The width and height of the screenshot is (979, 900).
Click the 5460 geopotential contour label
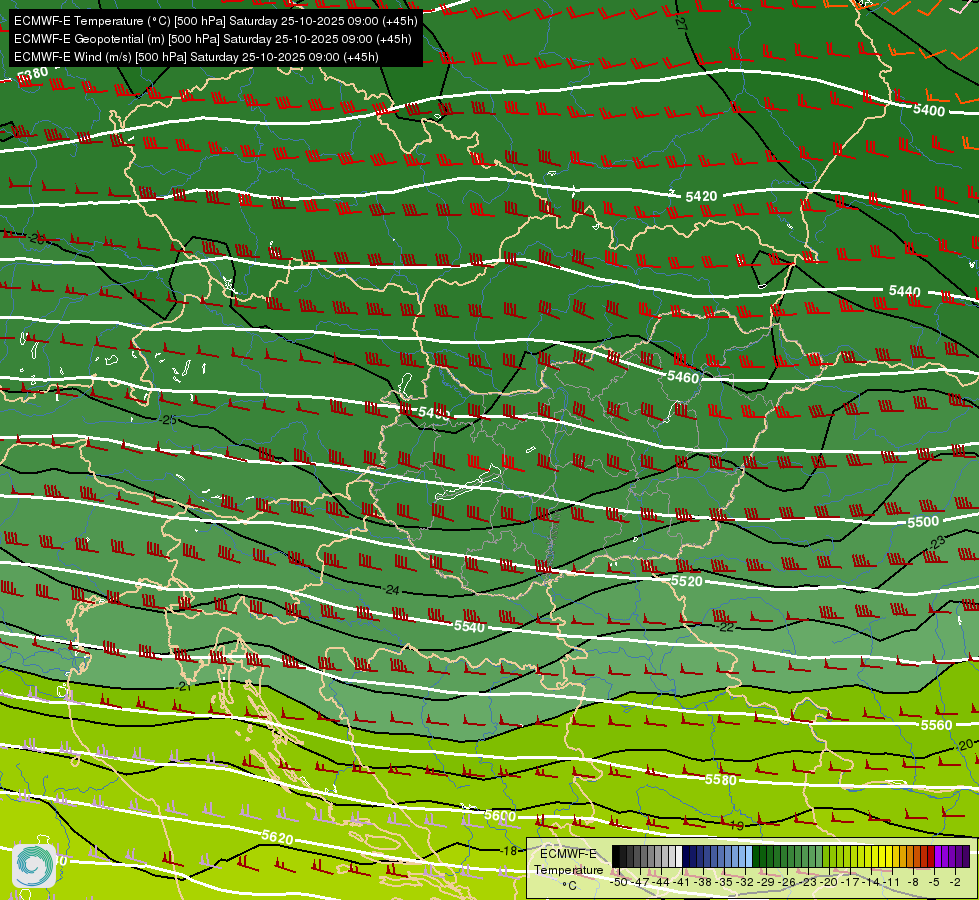(x=683, y=377)
